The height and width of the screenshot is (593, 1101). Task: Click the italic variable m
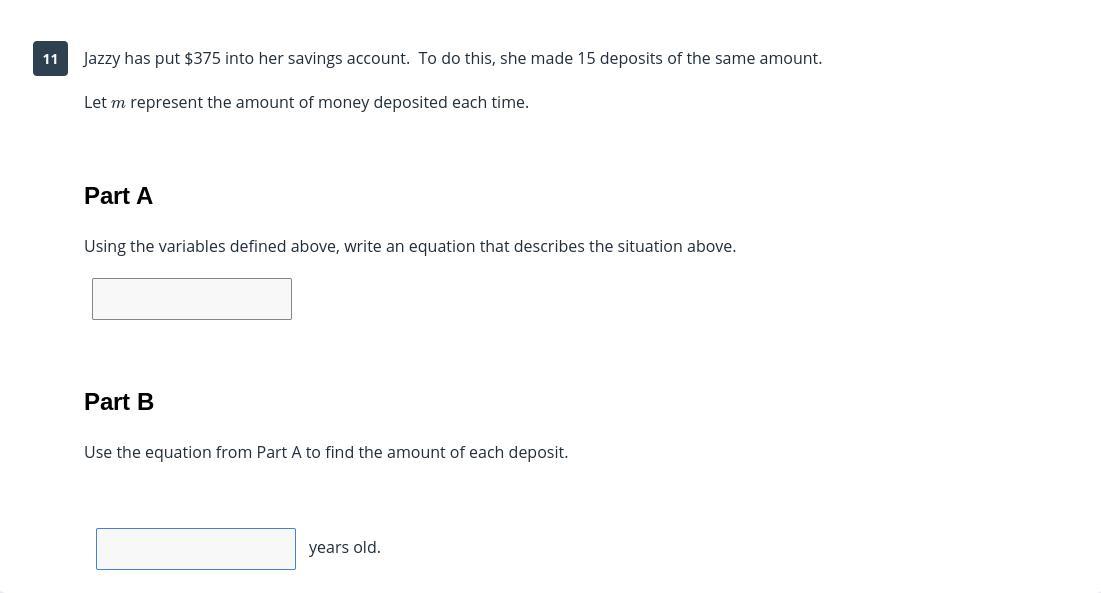pos(119,104)
